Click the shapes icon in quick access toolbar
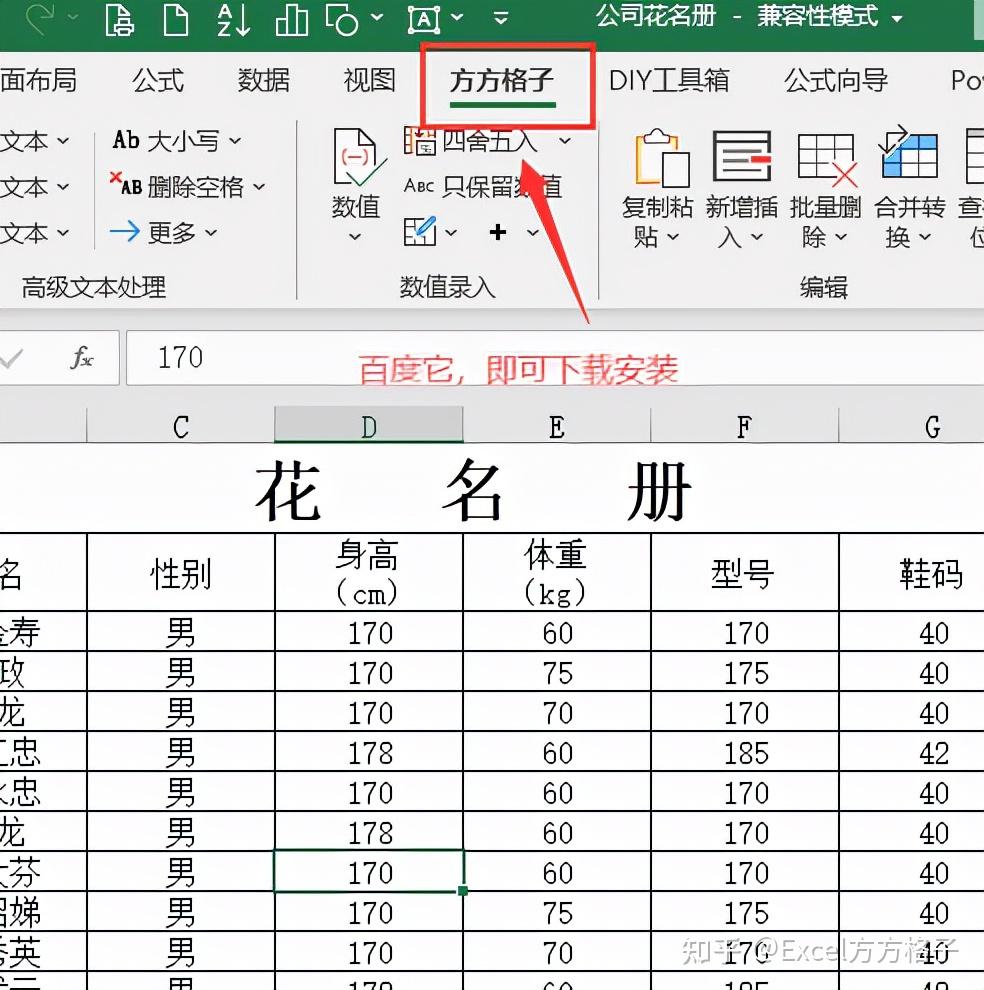The image size is (984, 990). pyautogui.click(x=342, y=19)
